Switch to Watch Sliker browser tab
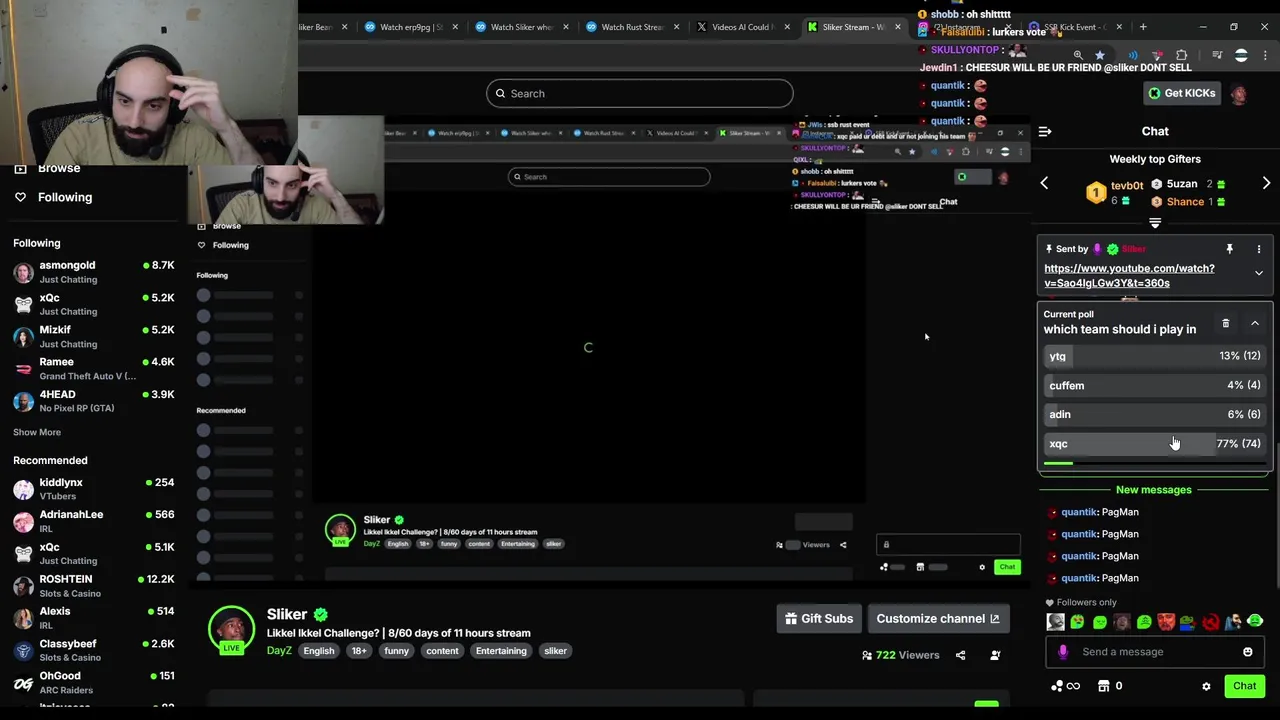 click(521, 27)
